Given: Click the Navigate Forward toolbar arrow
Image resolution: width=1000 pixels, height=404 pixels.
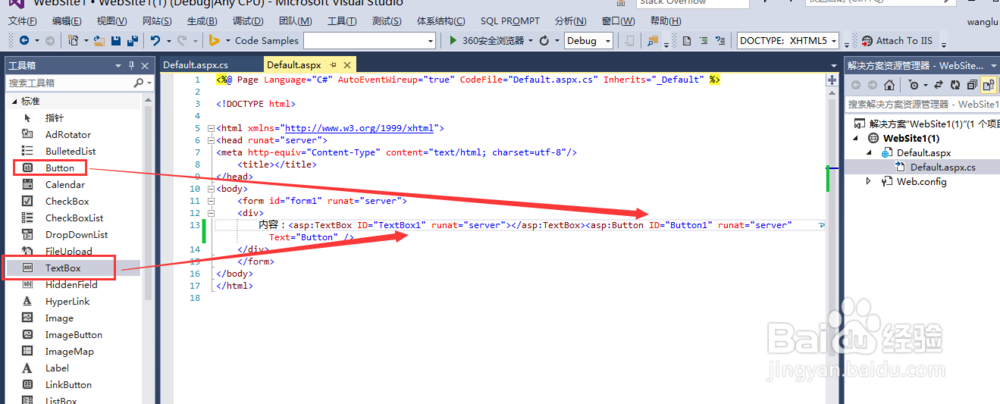Looking at the screenshot, I should (x=52, y=40).
